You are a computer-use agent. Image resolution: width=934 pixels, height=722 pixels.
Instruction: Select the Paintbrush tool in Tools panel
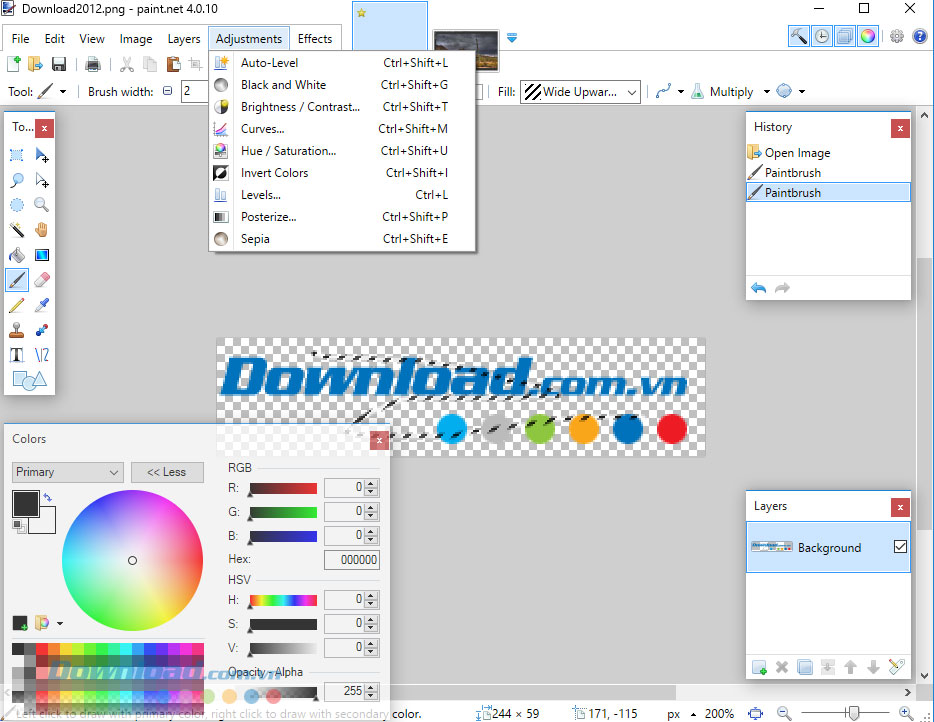17,280
